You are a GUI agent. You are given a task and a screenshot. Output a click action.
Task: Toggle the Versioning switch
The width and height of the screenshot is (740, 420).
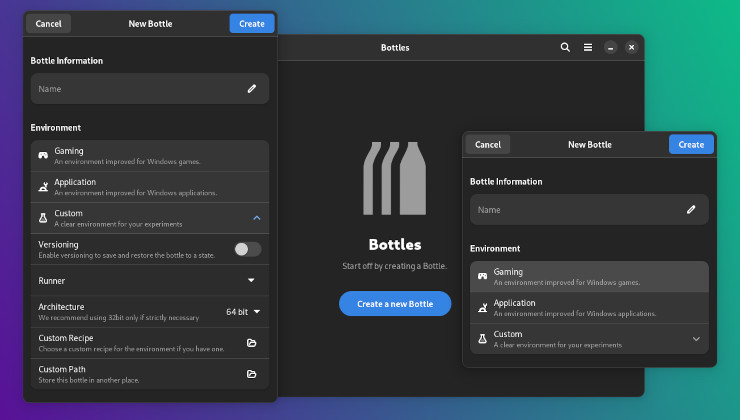(247, 249)
